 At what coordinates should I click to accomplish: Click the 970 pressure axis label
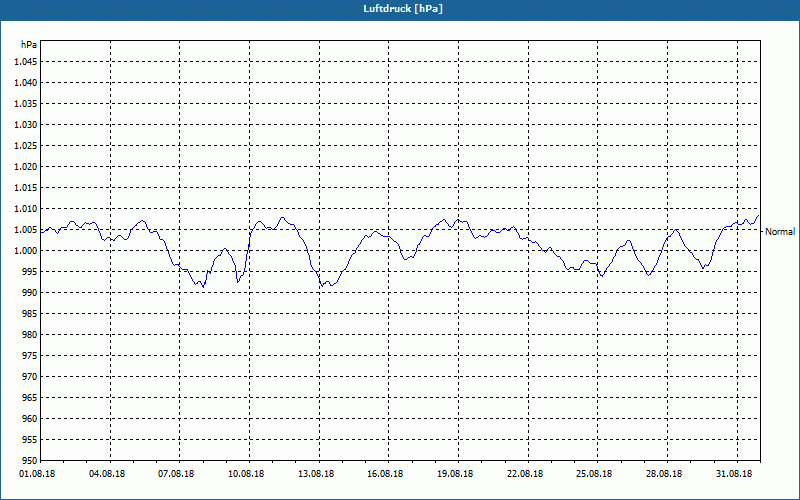(30, 377)
